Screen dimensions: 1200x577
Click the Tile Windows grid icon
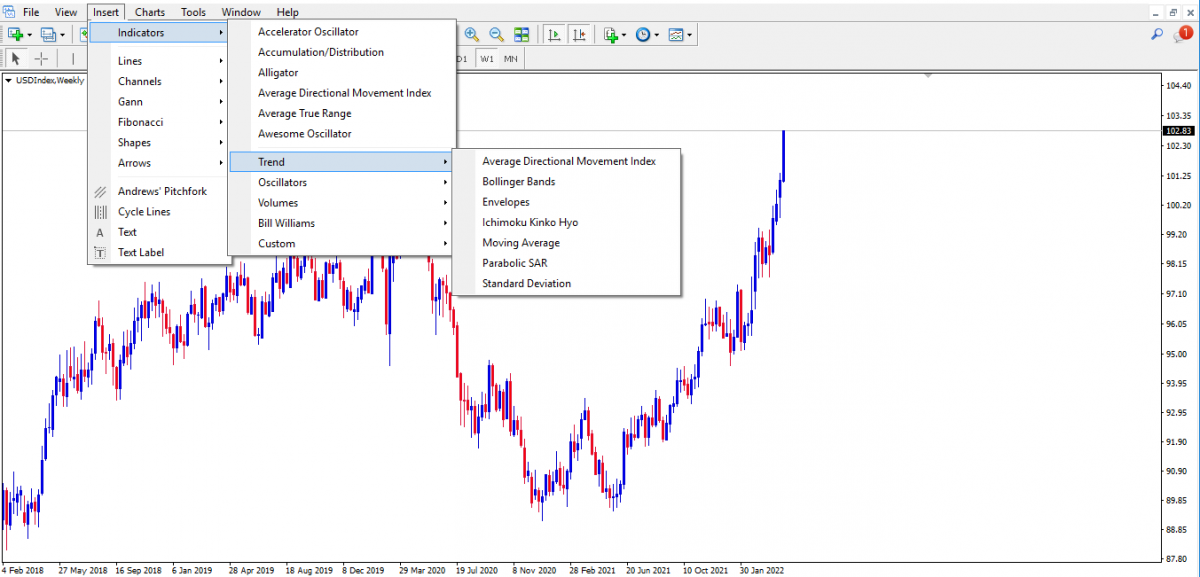[521, 35]
